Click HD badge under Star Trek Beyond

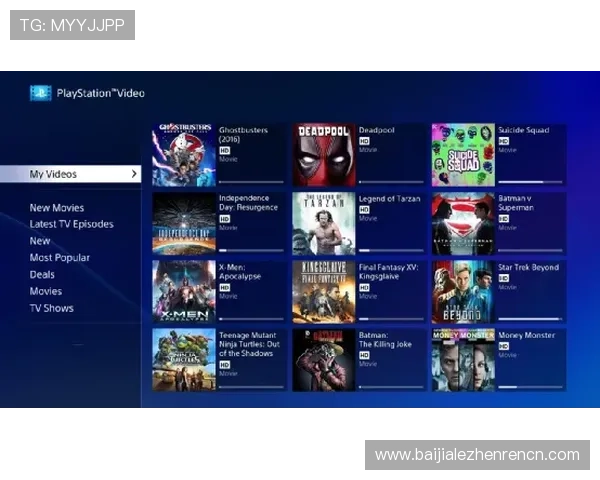[504, 278]
